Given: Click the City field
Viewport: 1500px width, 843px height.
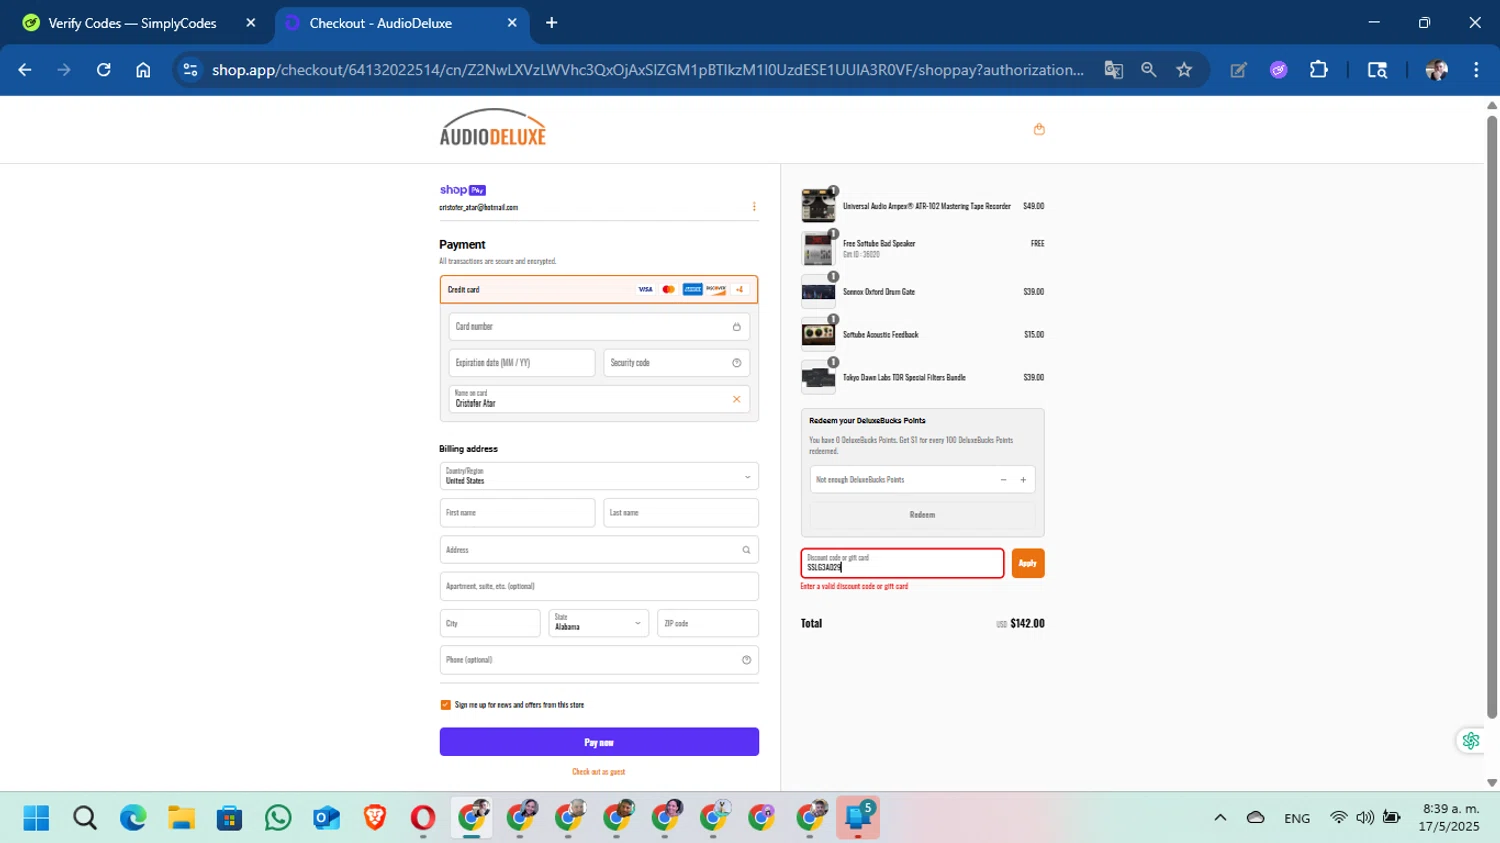Looking at the screenshot, I should pyautogui.click(x=490, y=623).
